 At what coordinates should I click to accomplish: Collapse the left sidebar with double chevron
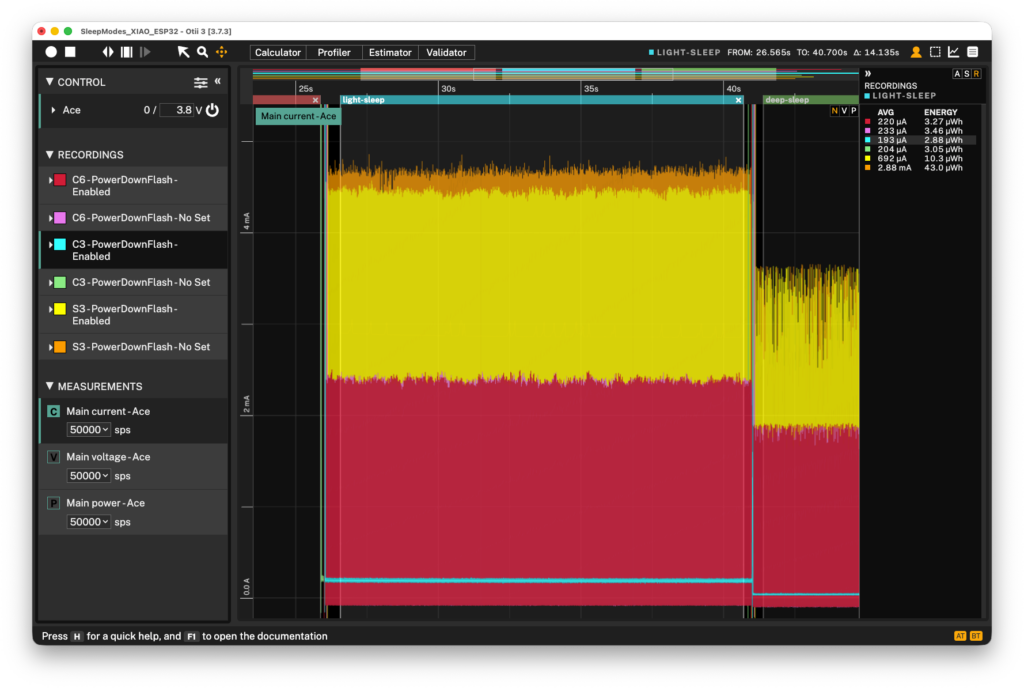click(217, 81)
